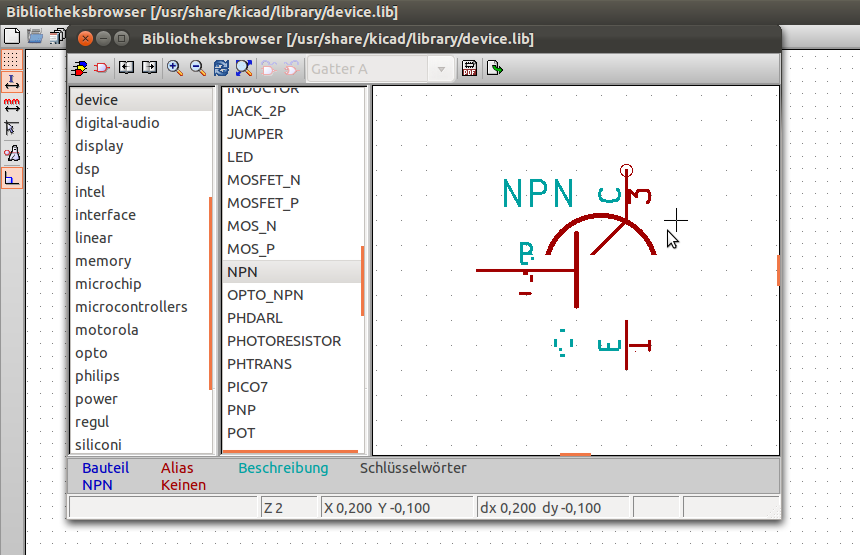Choose PICO7 component

[x=292, y=387]
